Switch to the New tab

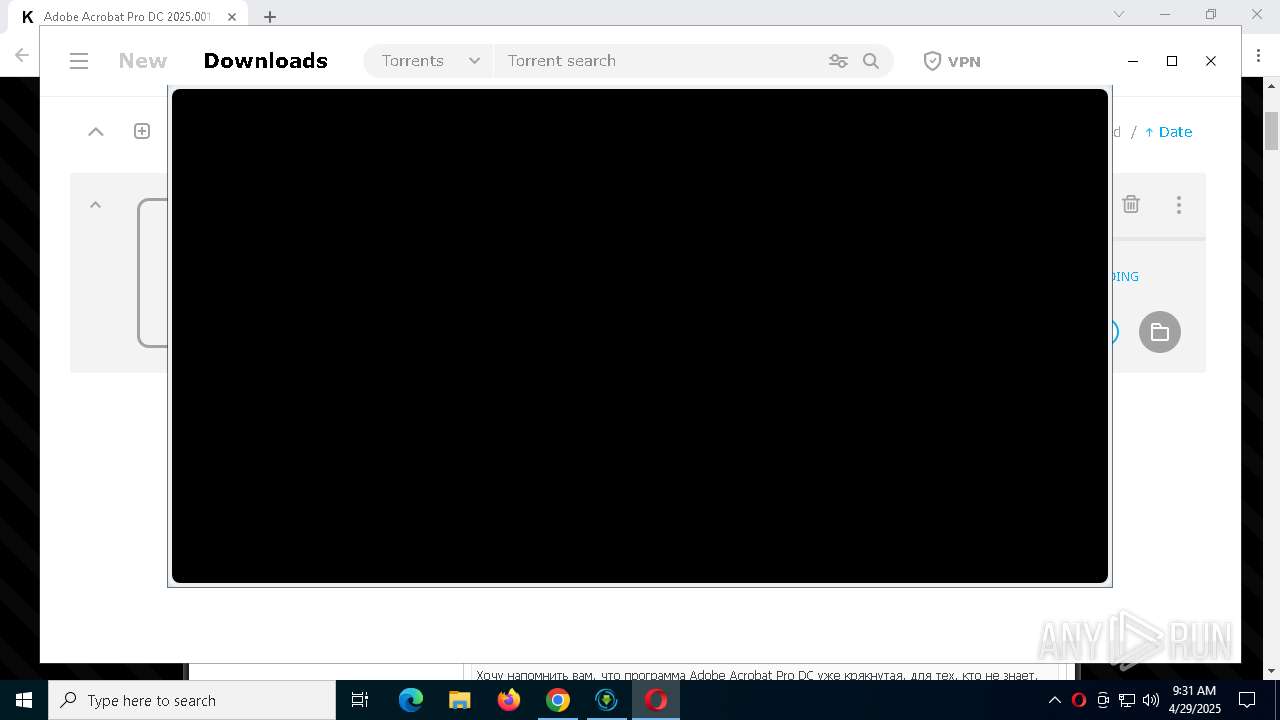tap(143, 61)
